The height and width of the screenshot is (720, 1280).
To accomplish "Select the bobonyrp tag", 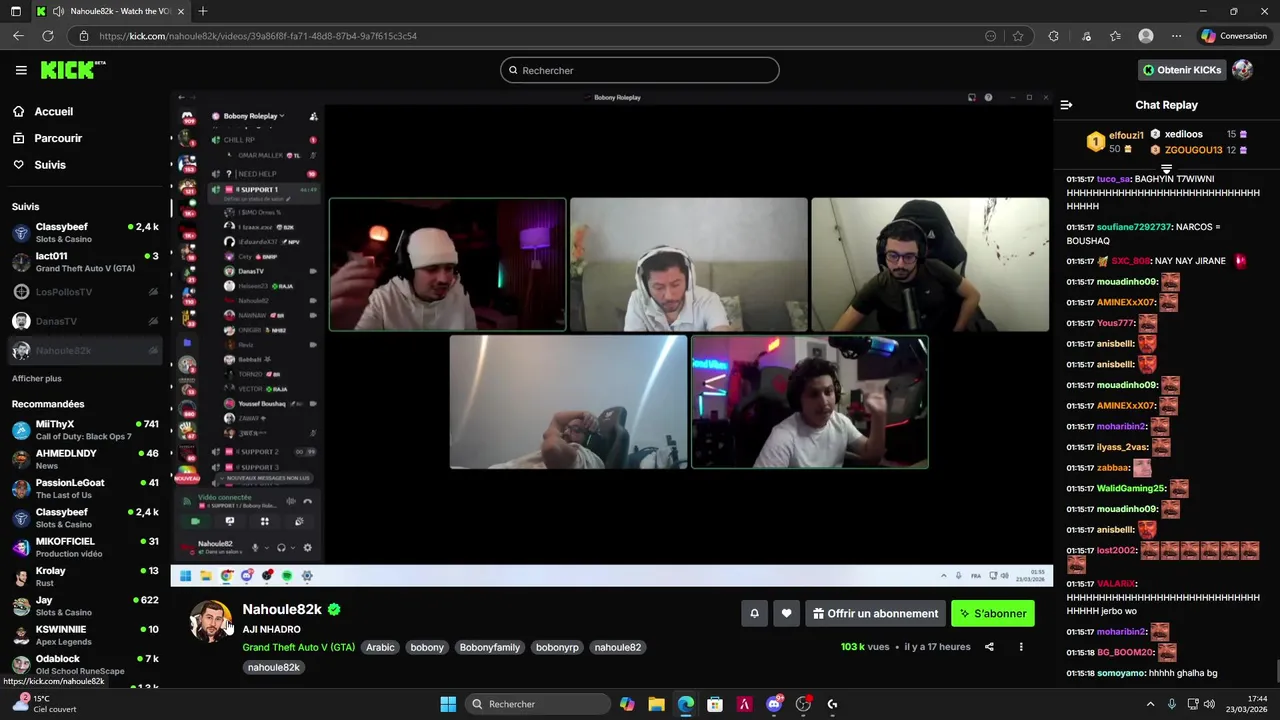I will pyautogui.click(x=557, y=647).
